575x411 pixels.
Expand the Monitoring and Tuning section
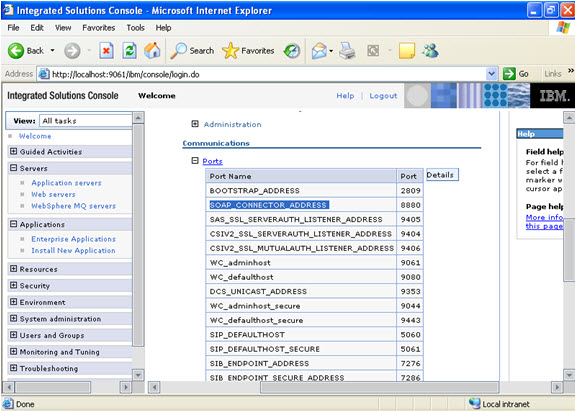[x=14, y=351]
